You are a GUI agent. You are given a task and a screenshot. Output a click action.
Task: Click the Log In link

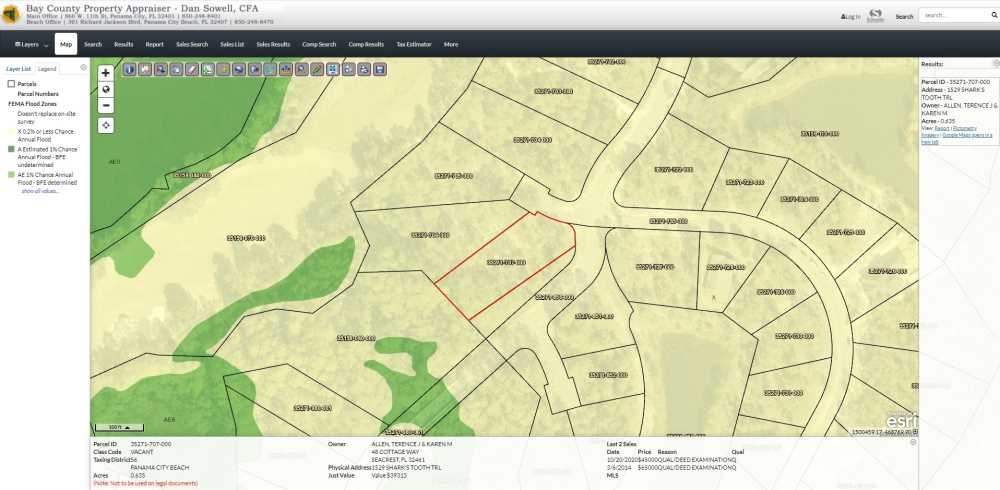[850, 16]
